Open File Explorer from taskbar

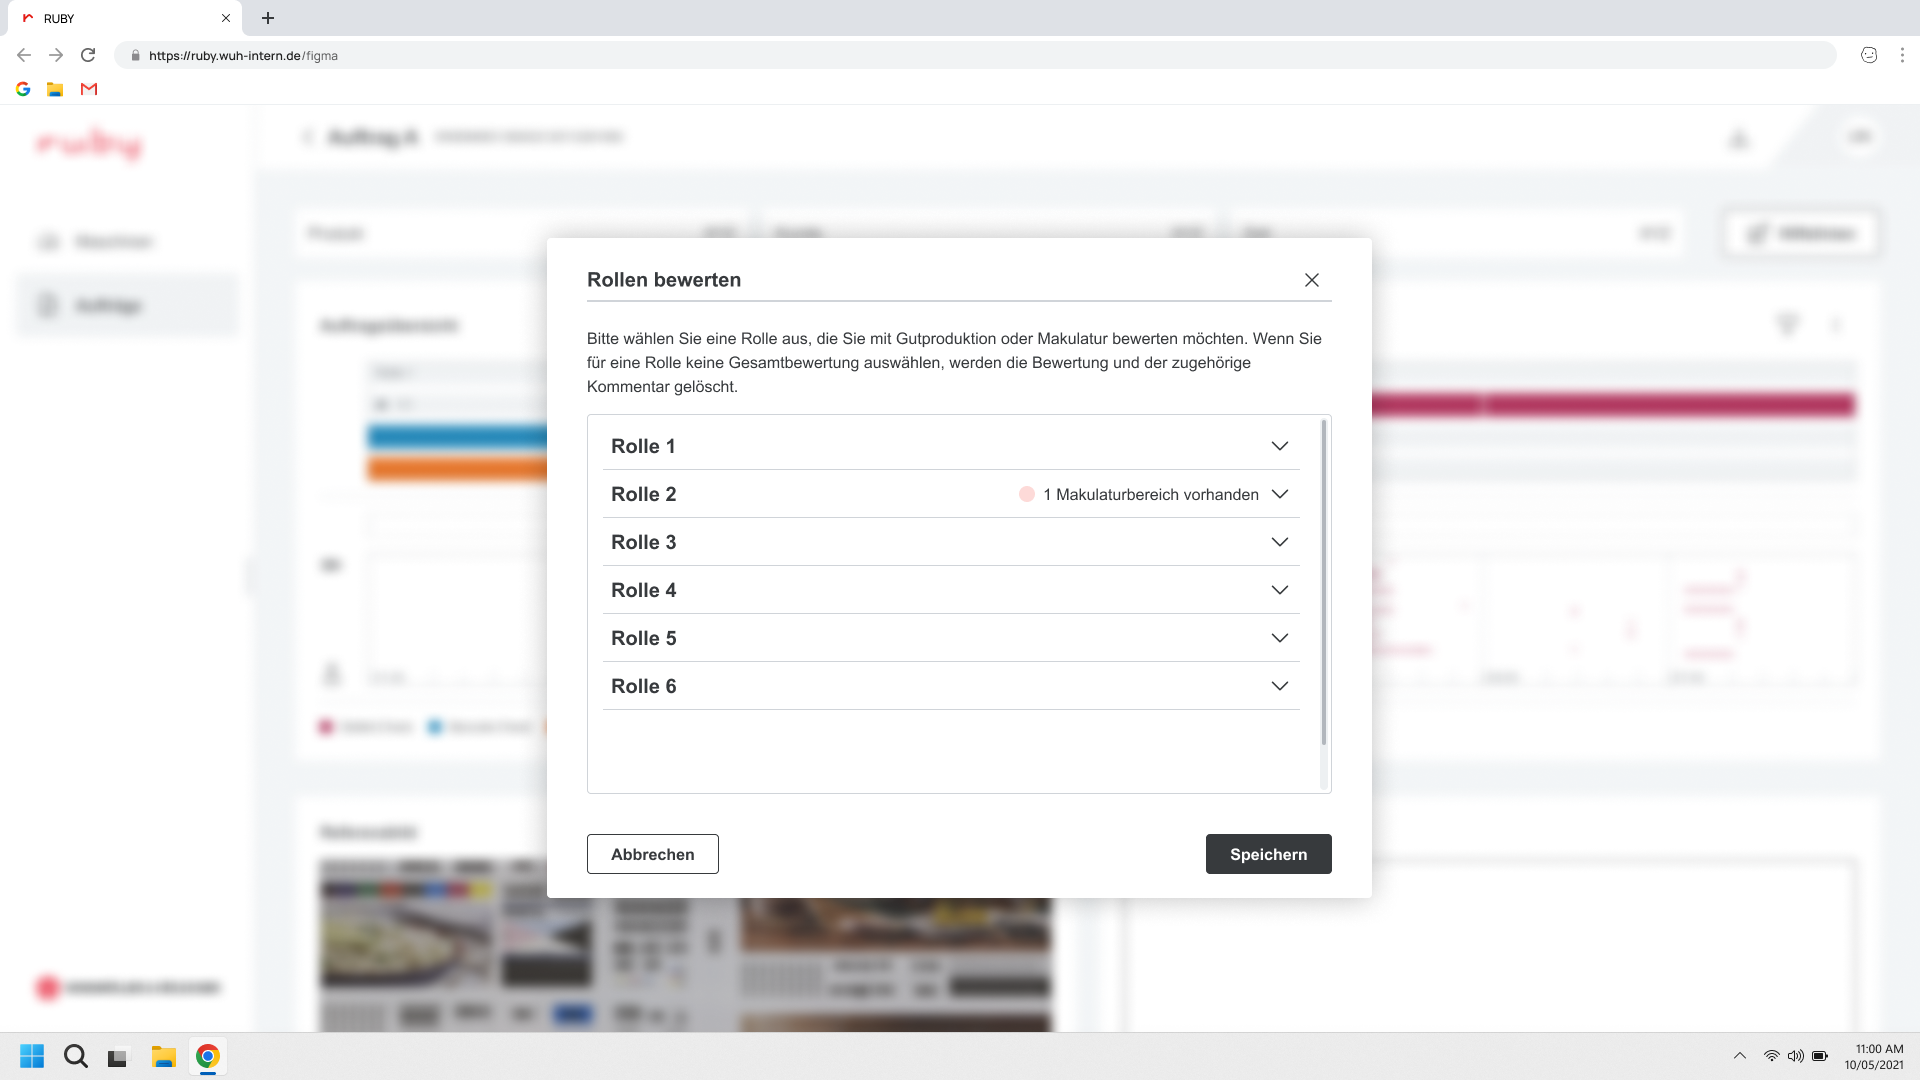tap(163, 1056)
